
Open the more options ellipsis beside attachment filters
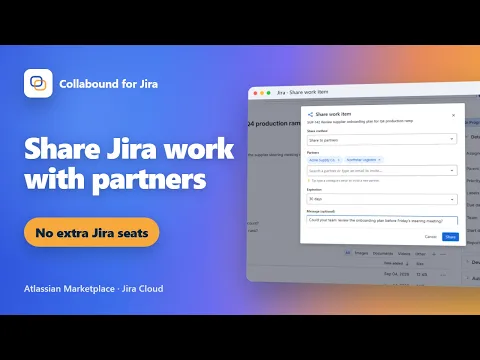[443, 254]
